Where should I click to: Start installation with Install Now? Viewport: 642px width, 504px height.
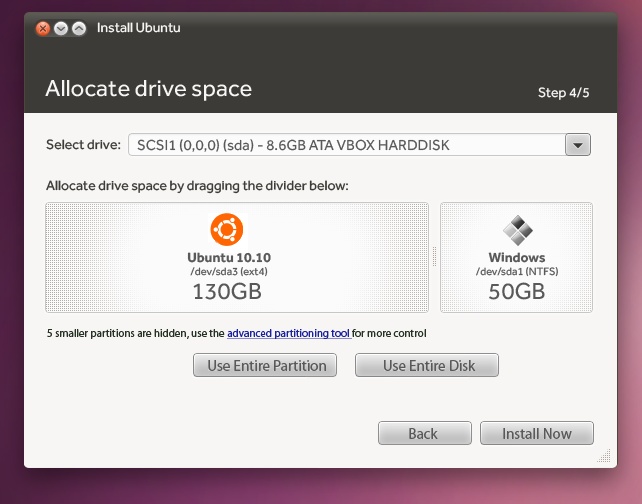point(537,433)
